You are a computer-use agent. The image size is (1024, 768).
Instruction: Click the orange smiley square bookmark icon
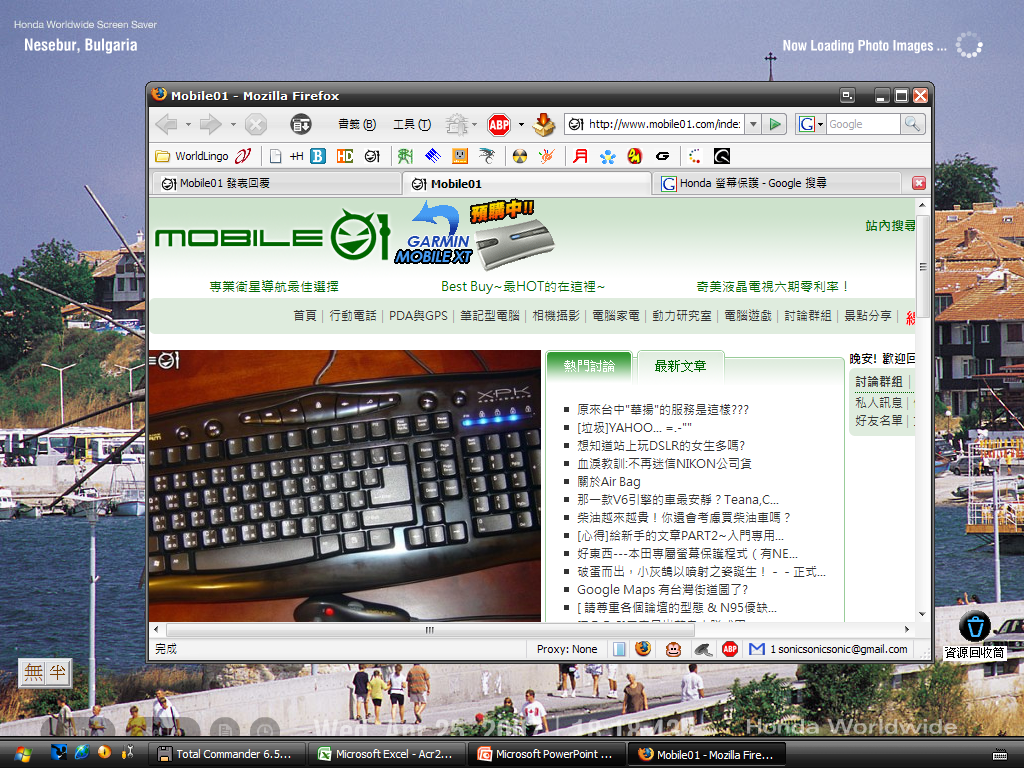click(460, 156)
